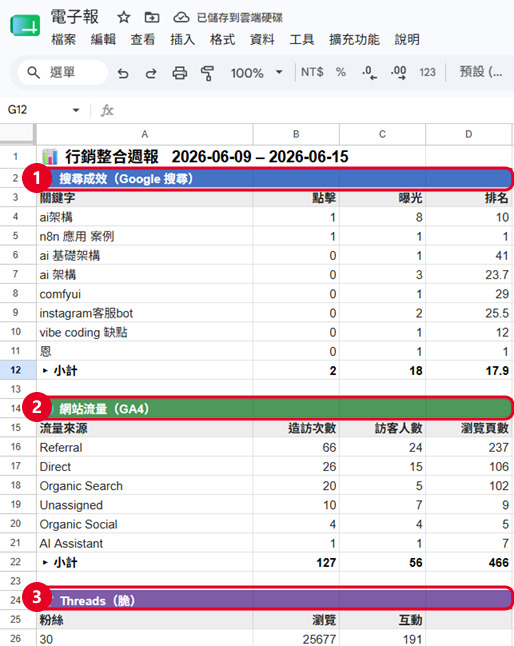Click the saved to cloud status icon

click(181, 18)
